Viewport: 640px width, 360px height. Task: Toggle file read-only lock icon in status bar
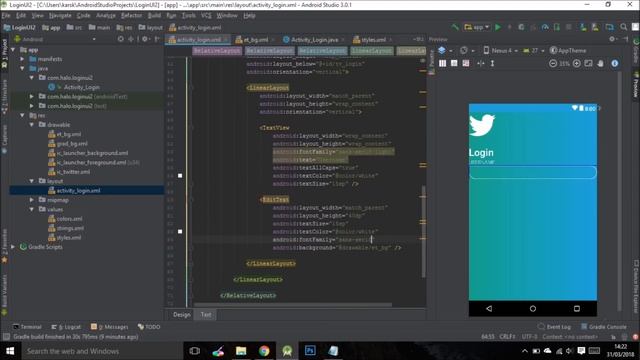[x=613, y=337]
